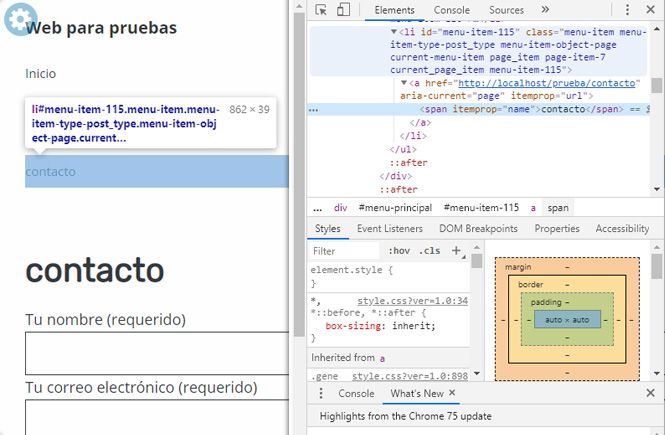Switch to the Sources tab
The image size is (665, 435).
point(506,10)
